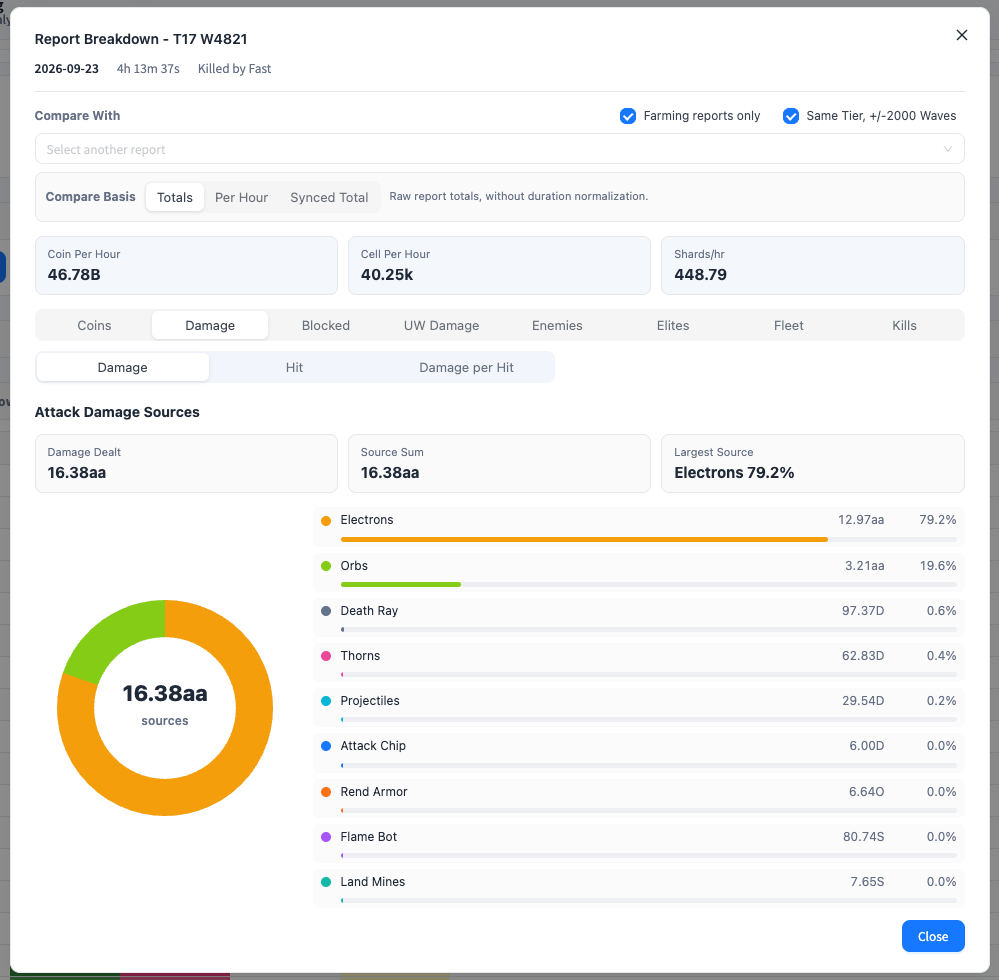Screen dimensions: 999x980
Task: Open the Select another report dropdown
Action: pyautogui.click(x=500, y=149)
